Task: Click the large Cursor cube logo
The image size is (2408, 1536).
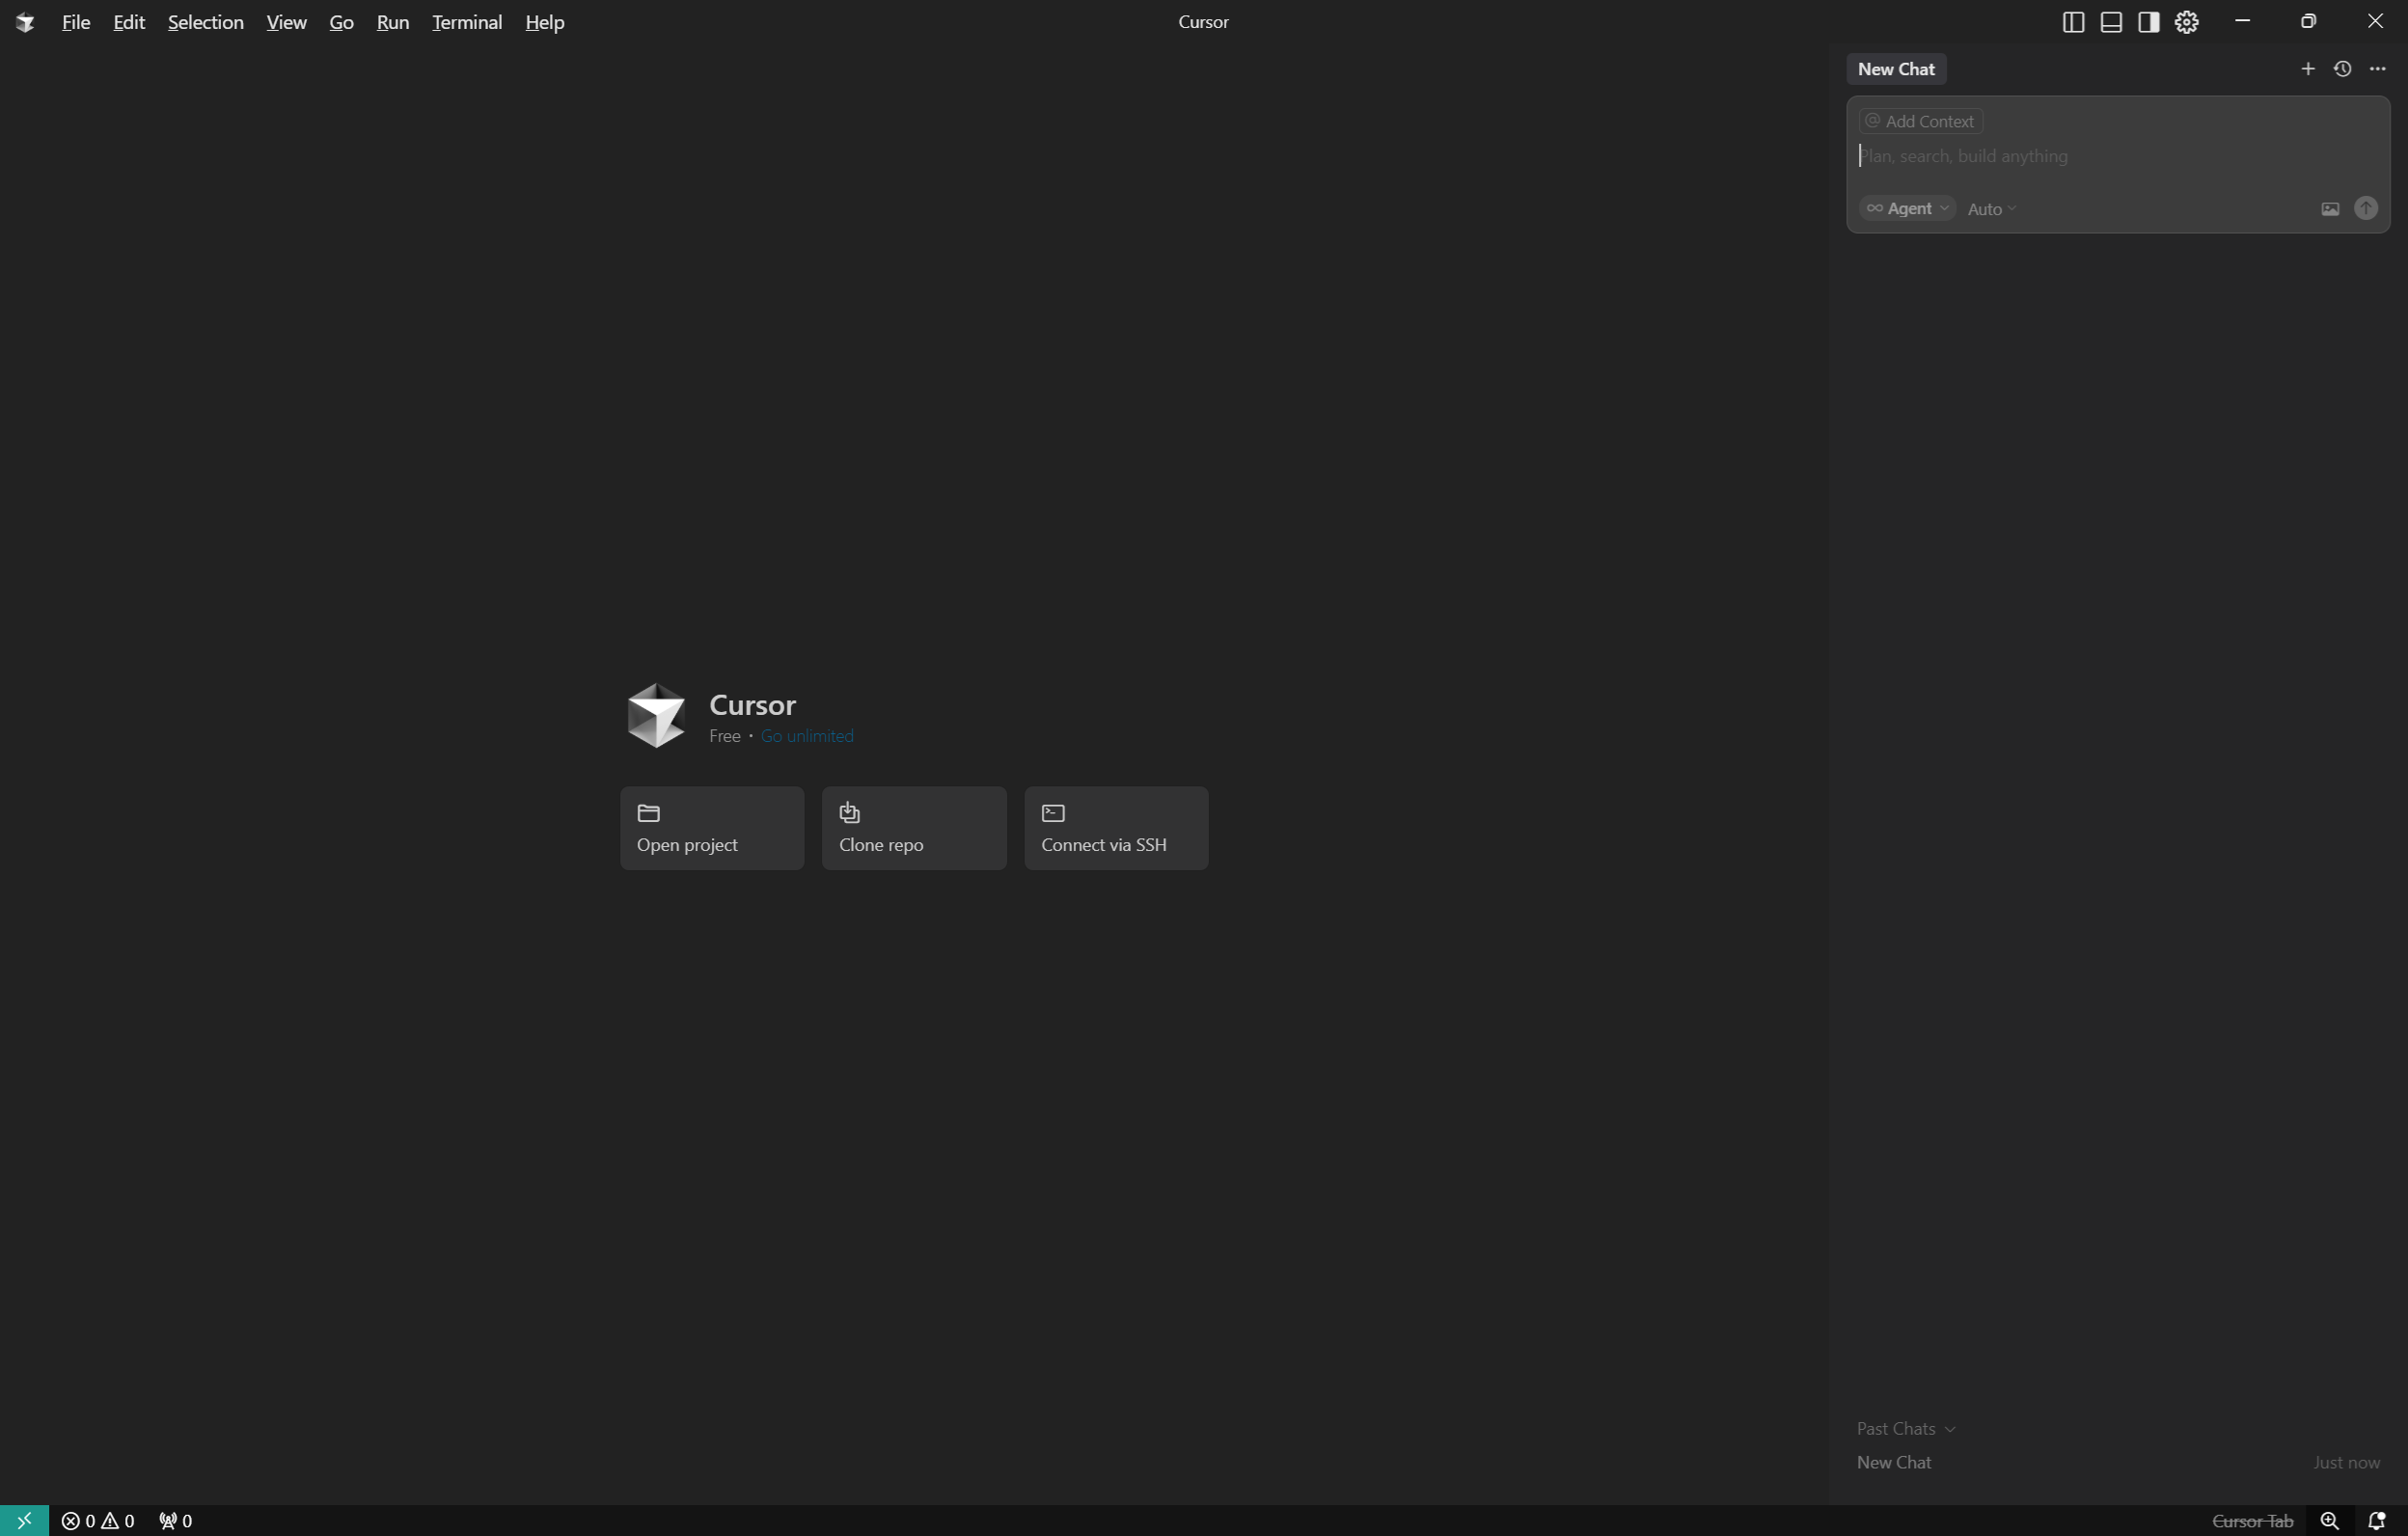Action: tap(656, 716)
